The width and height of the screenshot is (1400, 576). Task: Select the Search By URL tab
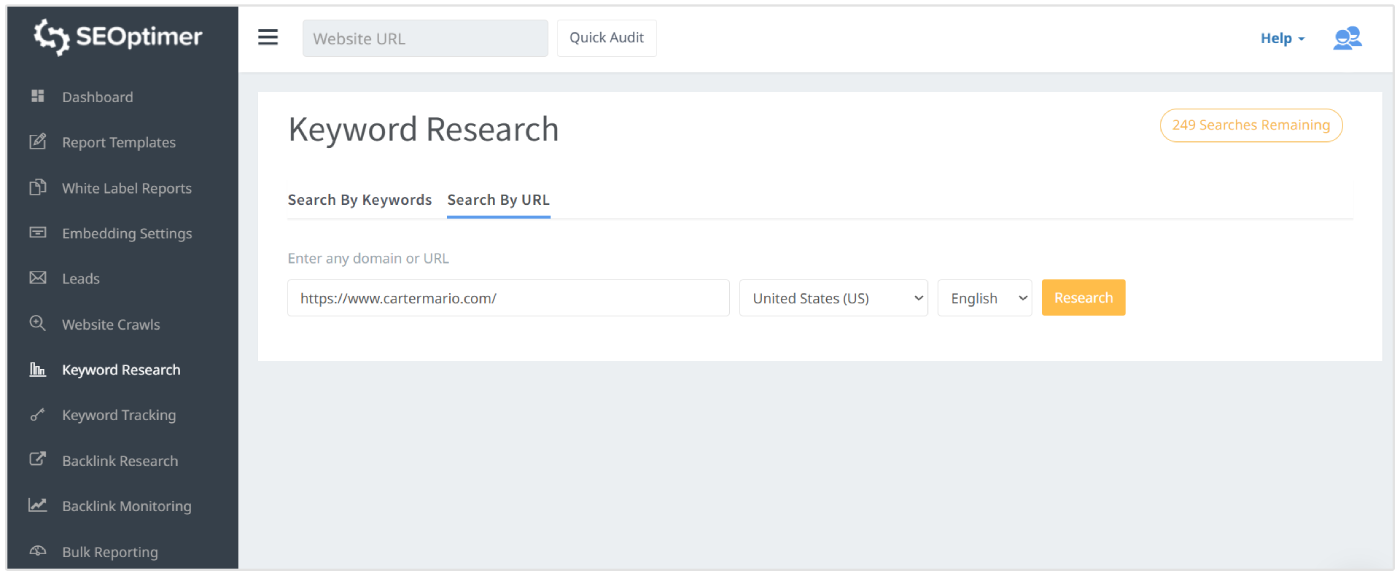498,199
